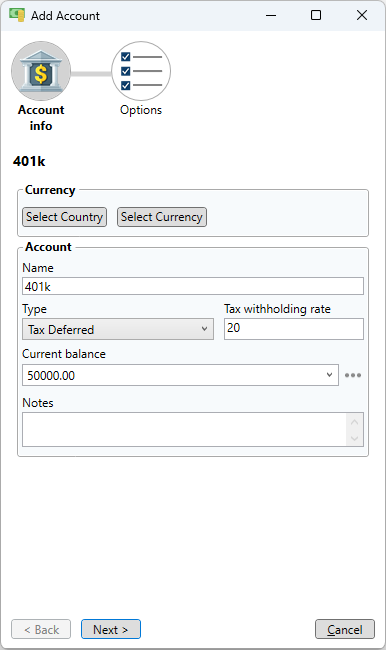Image resolution: width=386 pixels, height=650 pixels.
Task: Click the Current balance label
Action: 64,354
